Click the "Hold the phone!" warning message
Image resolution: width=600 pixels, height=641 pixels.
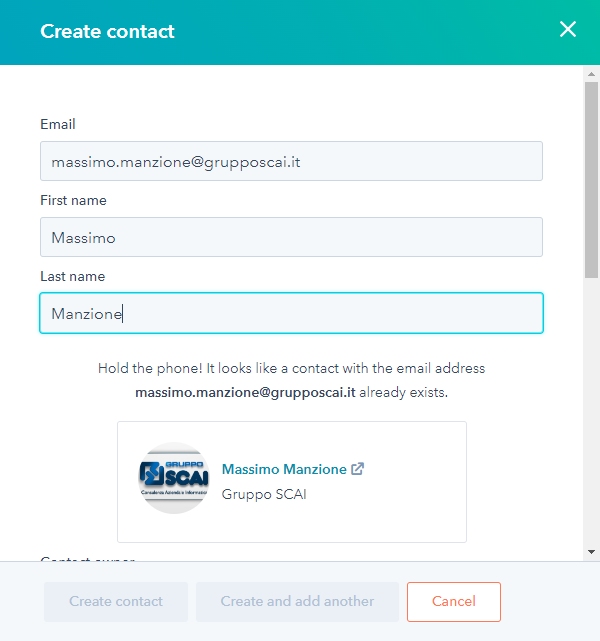291,368
